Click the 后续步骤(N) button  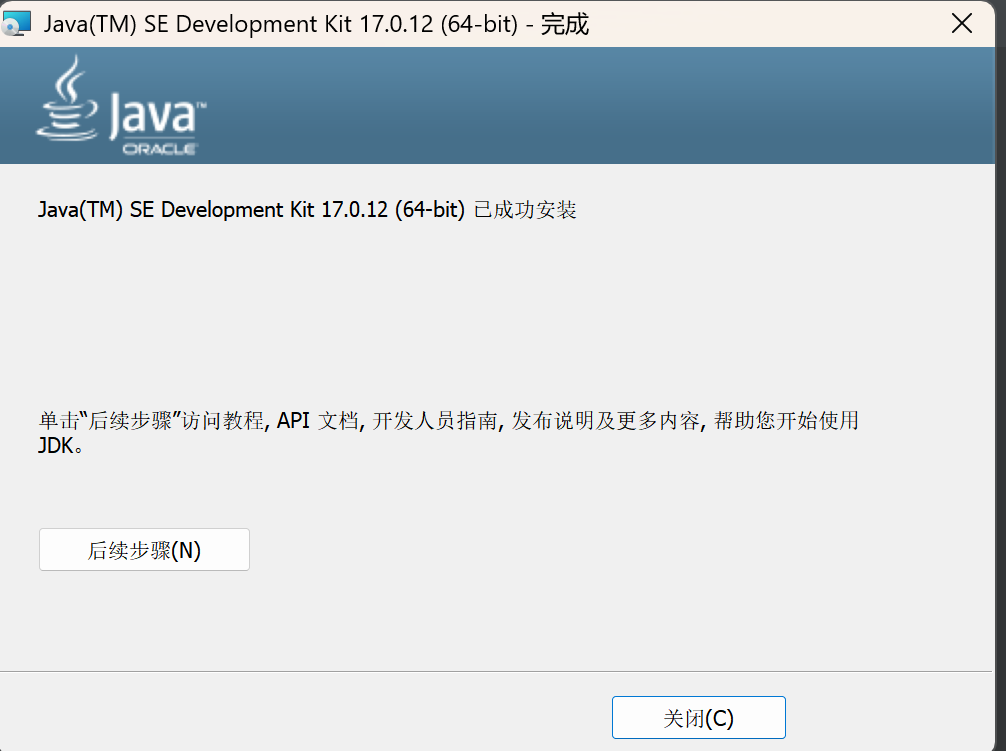[x=144, y=550]
